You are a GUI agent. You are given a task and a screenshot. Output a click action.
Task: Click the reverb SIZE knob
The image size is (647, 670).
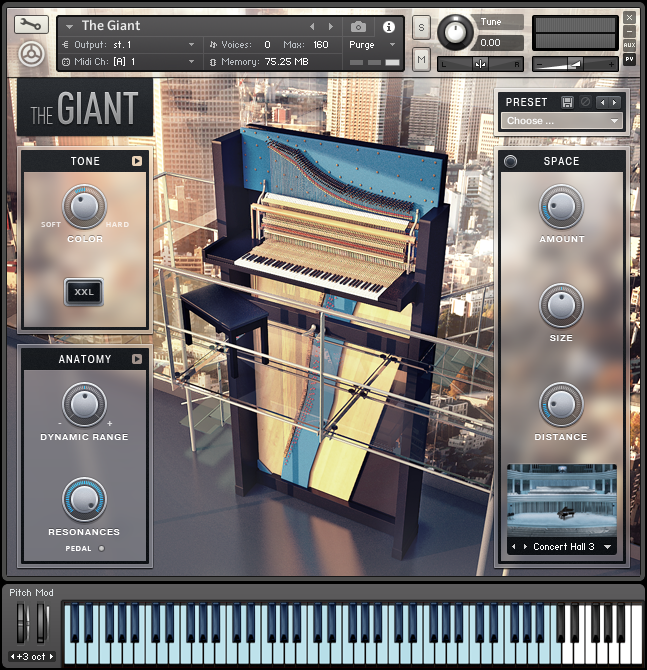click(x=561, y=306)
